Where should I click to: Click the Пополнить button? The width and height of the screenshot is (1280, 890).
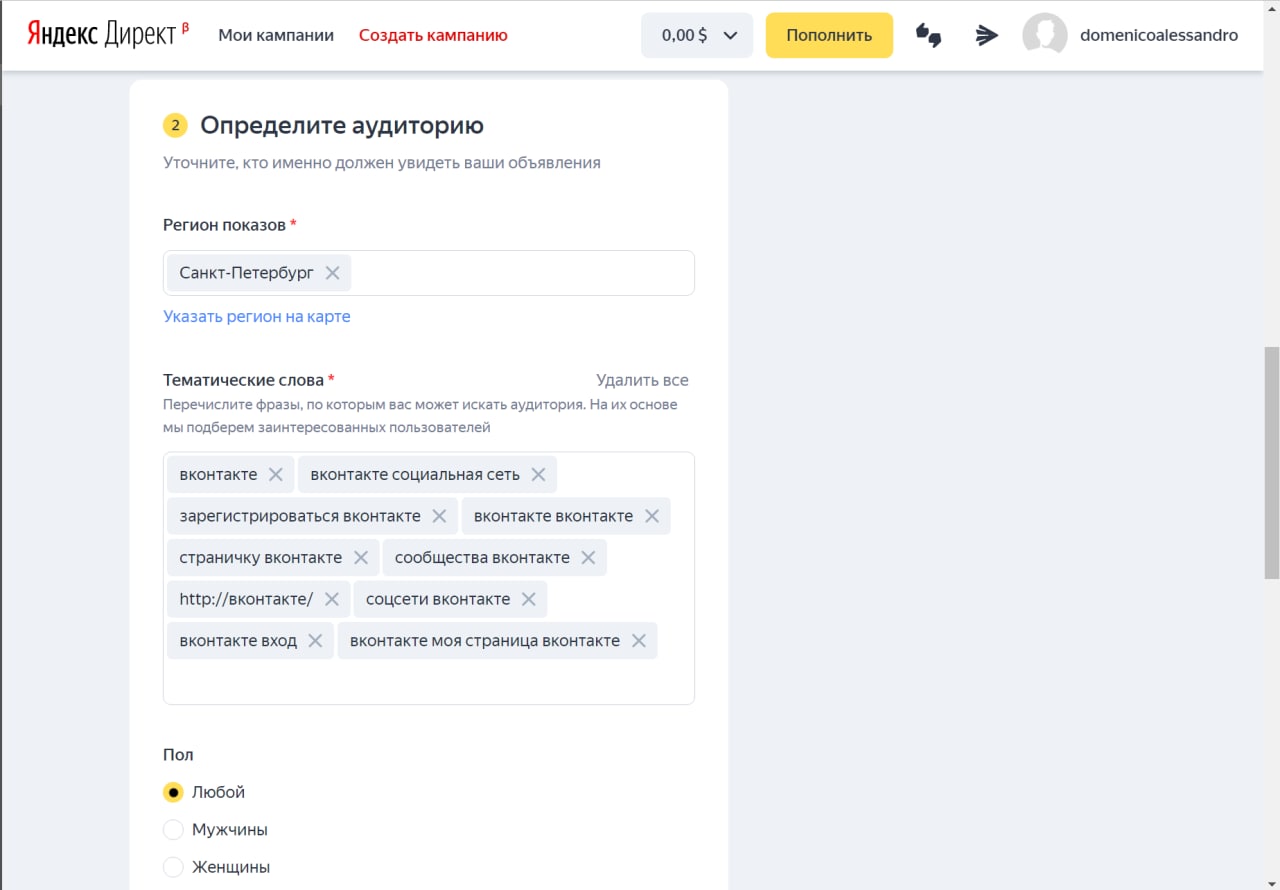[x=829, y=35]
